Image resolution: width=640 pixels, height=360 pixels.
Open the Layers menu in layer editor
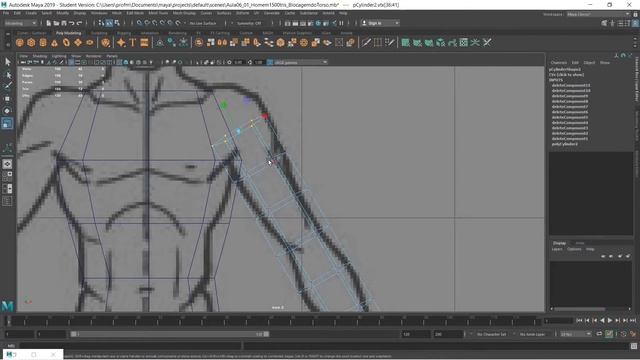click(x=557, y=249)
